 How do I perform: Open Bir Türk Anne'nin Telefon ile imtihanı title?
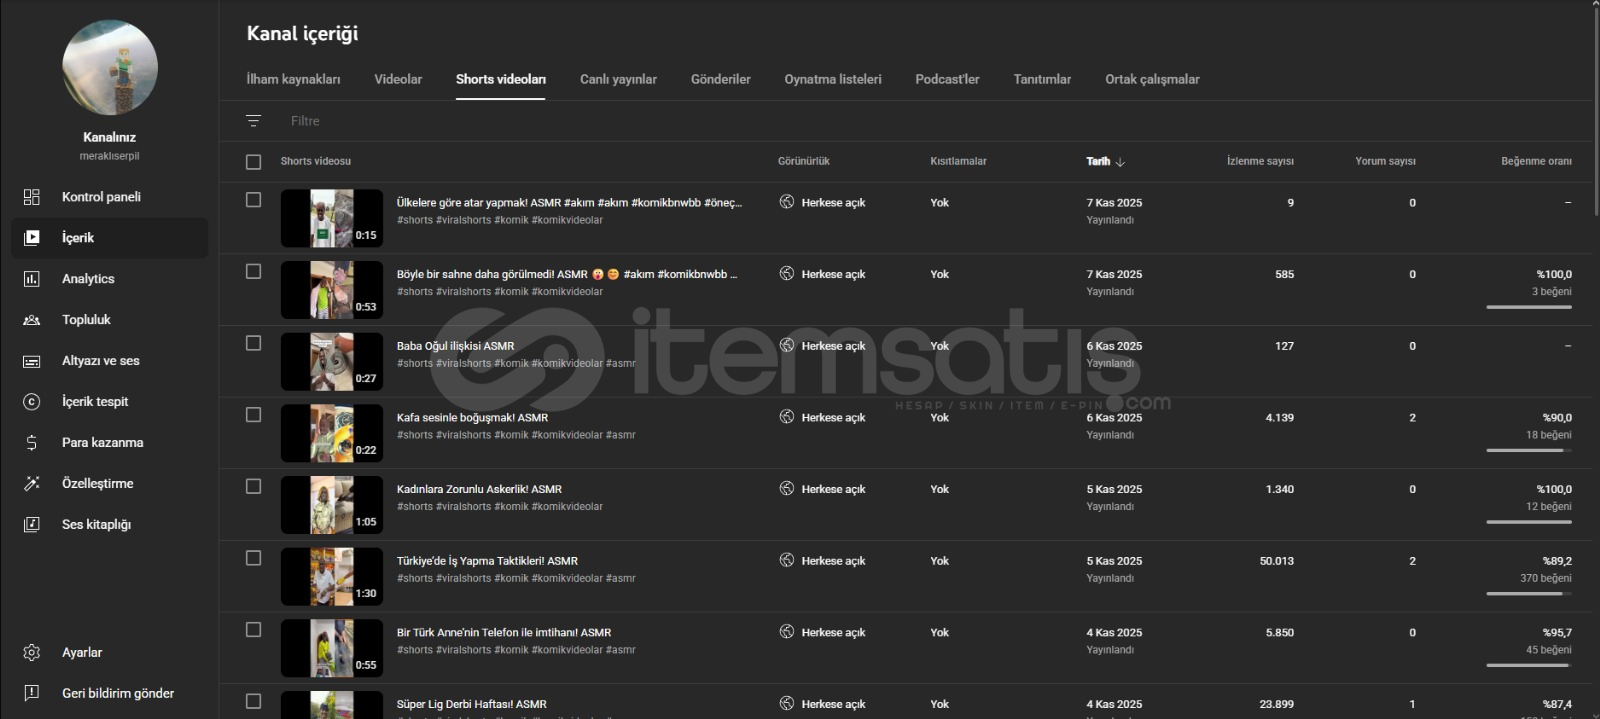point(503,633)
